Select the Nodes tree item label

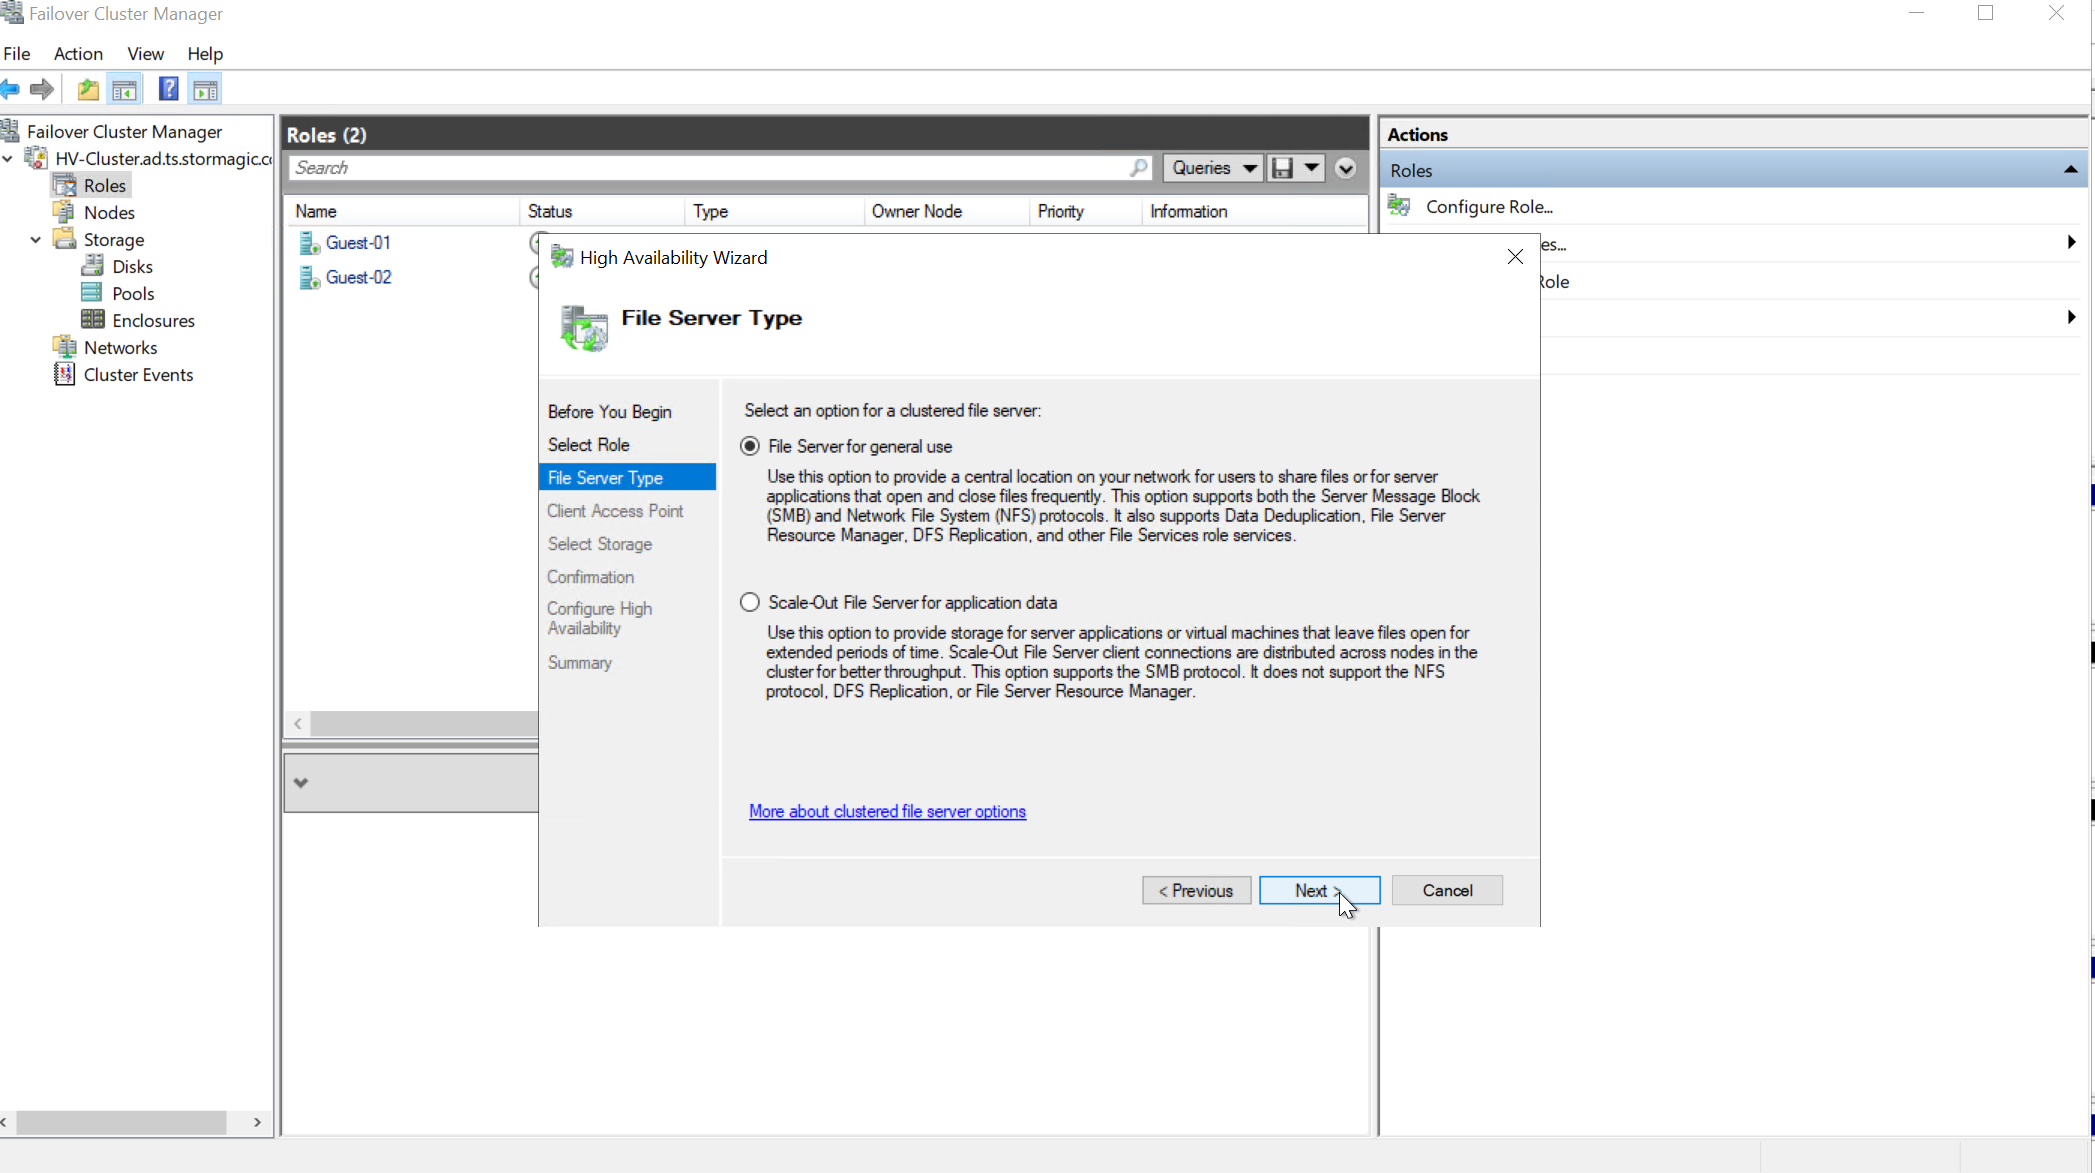pyautogui.click(x=109, y=212)
